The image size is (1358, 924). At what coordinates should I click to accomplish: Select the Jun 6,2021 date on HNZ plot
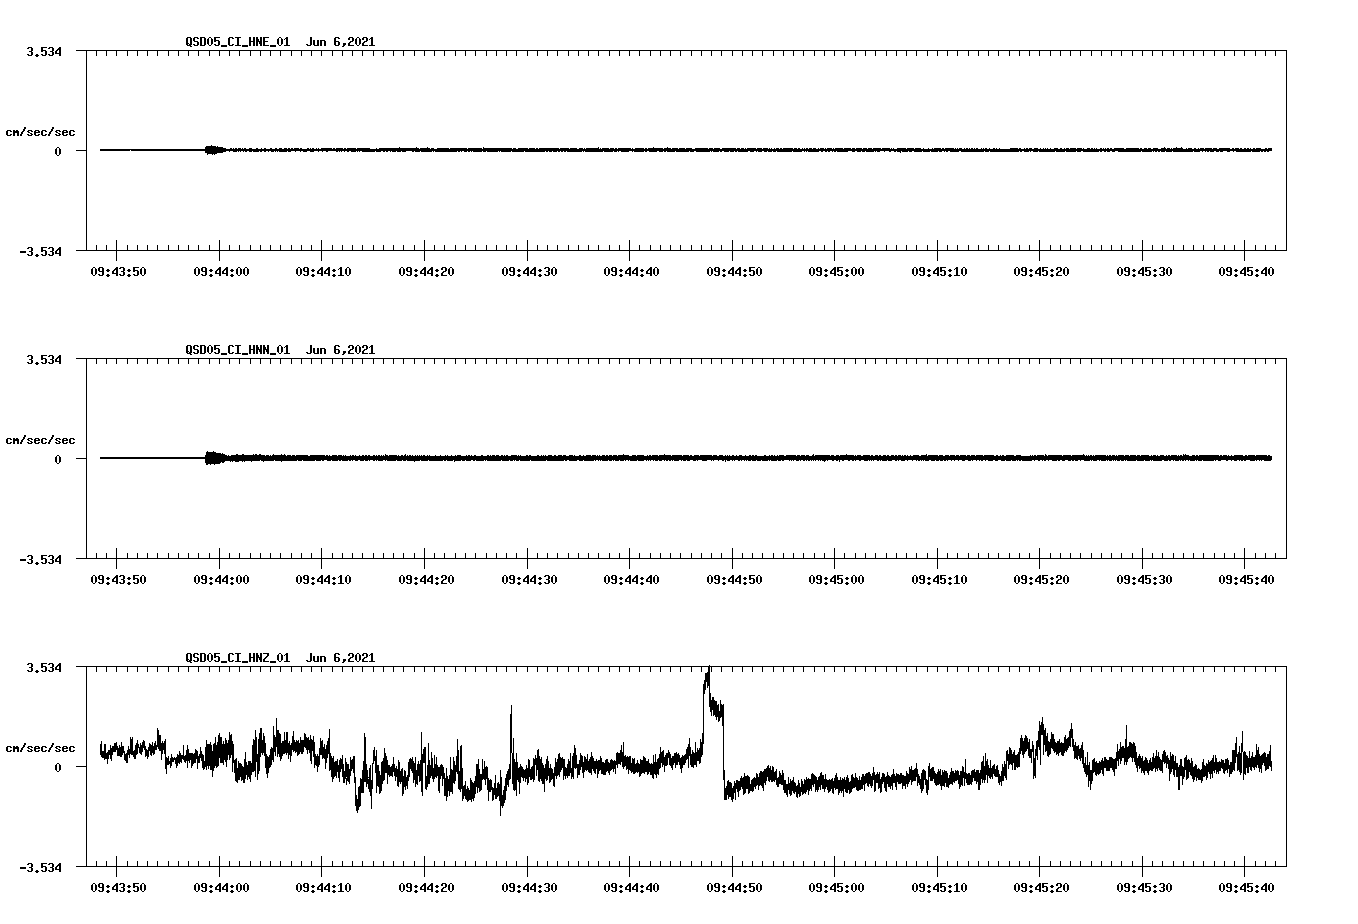(341, 657)
